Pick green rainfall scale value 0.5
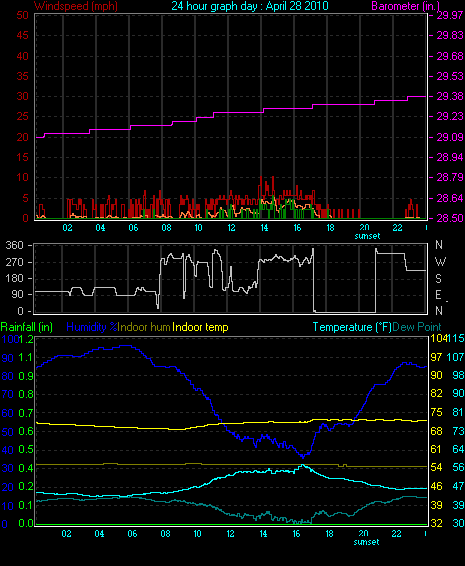Viewport: 465px width, 566px height. point(25,449)
